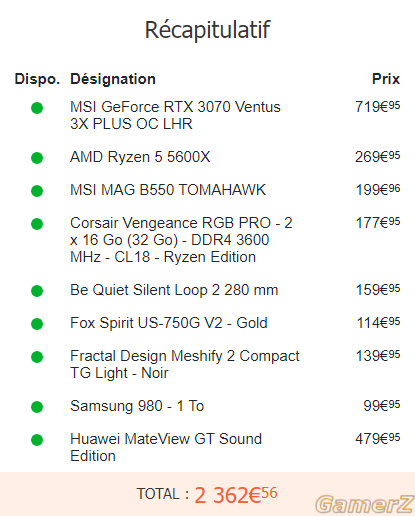415x516 pixels.
Task: Click availability dot for MSI MAG B550 TOMAHAWK
Action: tap(37, 191)
